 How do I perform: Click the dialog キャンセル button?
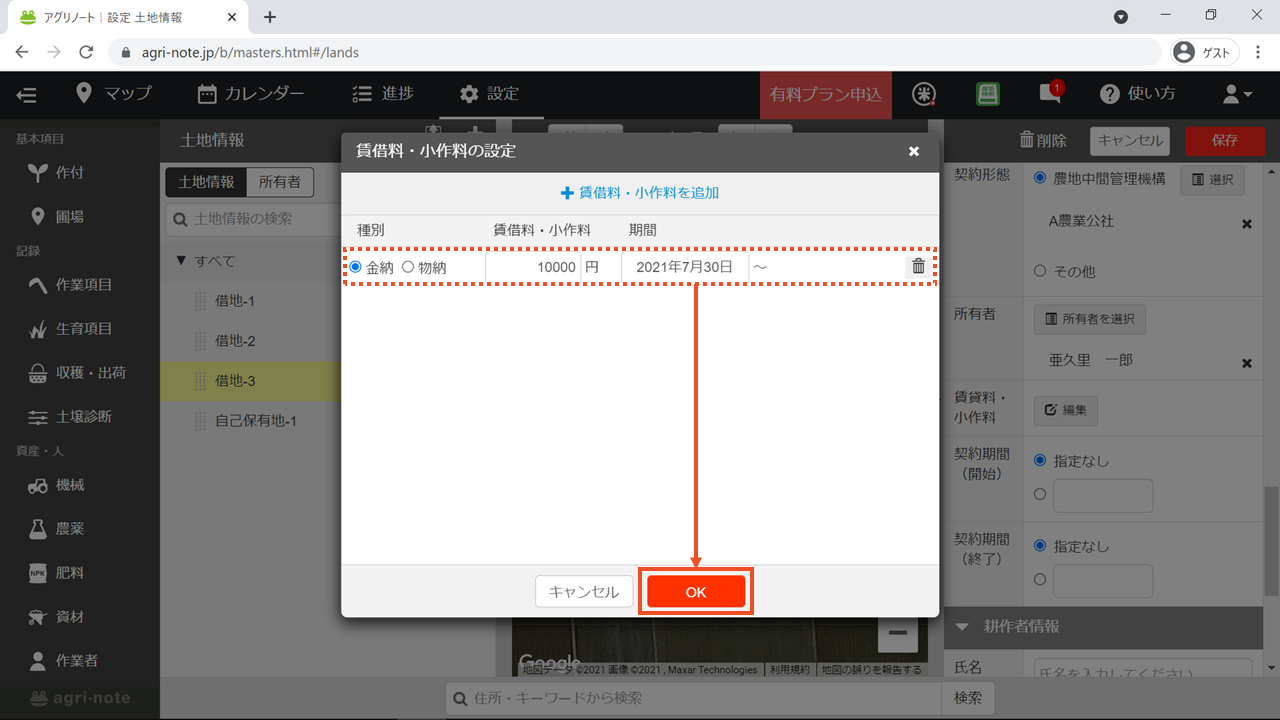[584, 592]
